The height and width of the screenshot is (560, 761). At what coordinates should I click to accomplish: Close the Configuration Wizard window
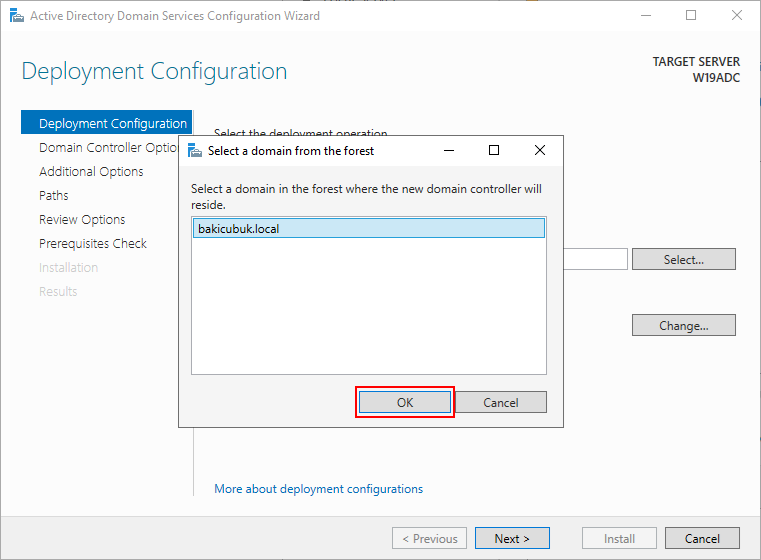pos(737,16)
